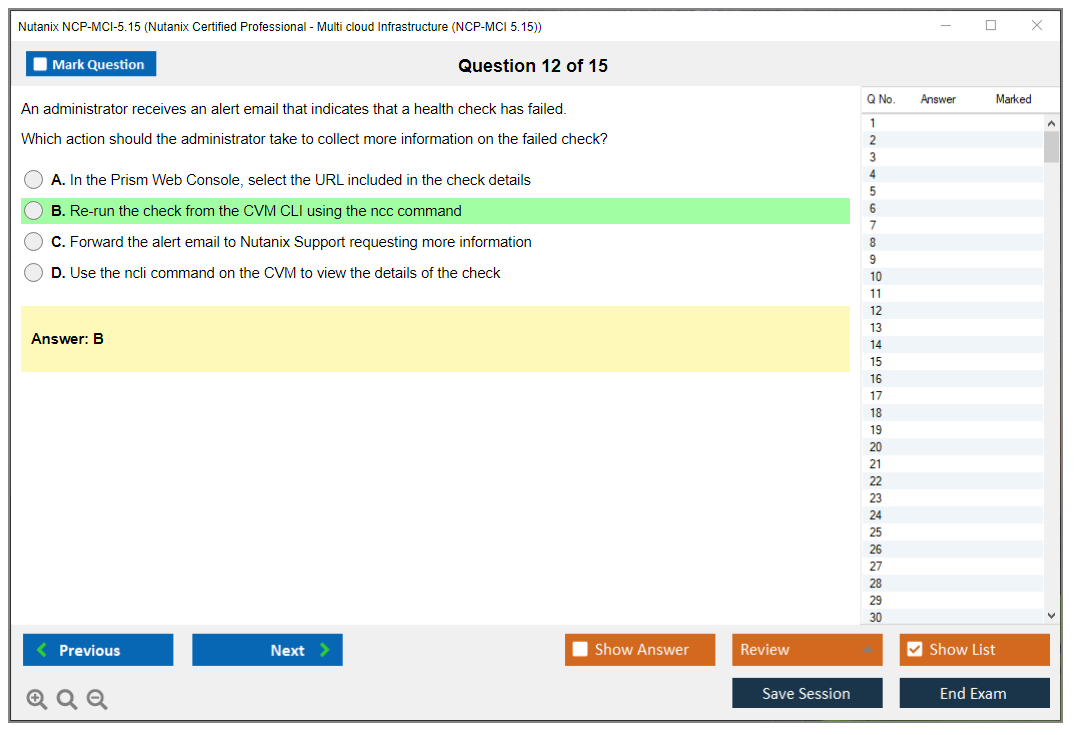Toggle the Mark Question checkbox
Image resolution: width=1075 pixels, height=735 pixels.
[x=41, y=65]
